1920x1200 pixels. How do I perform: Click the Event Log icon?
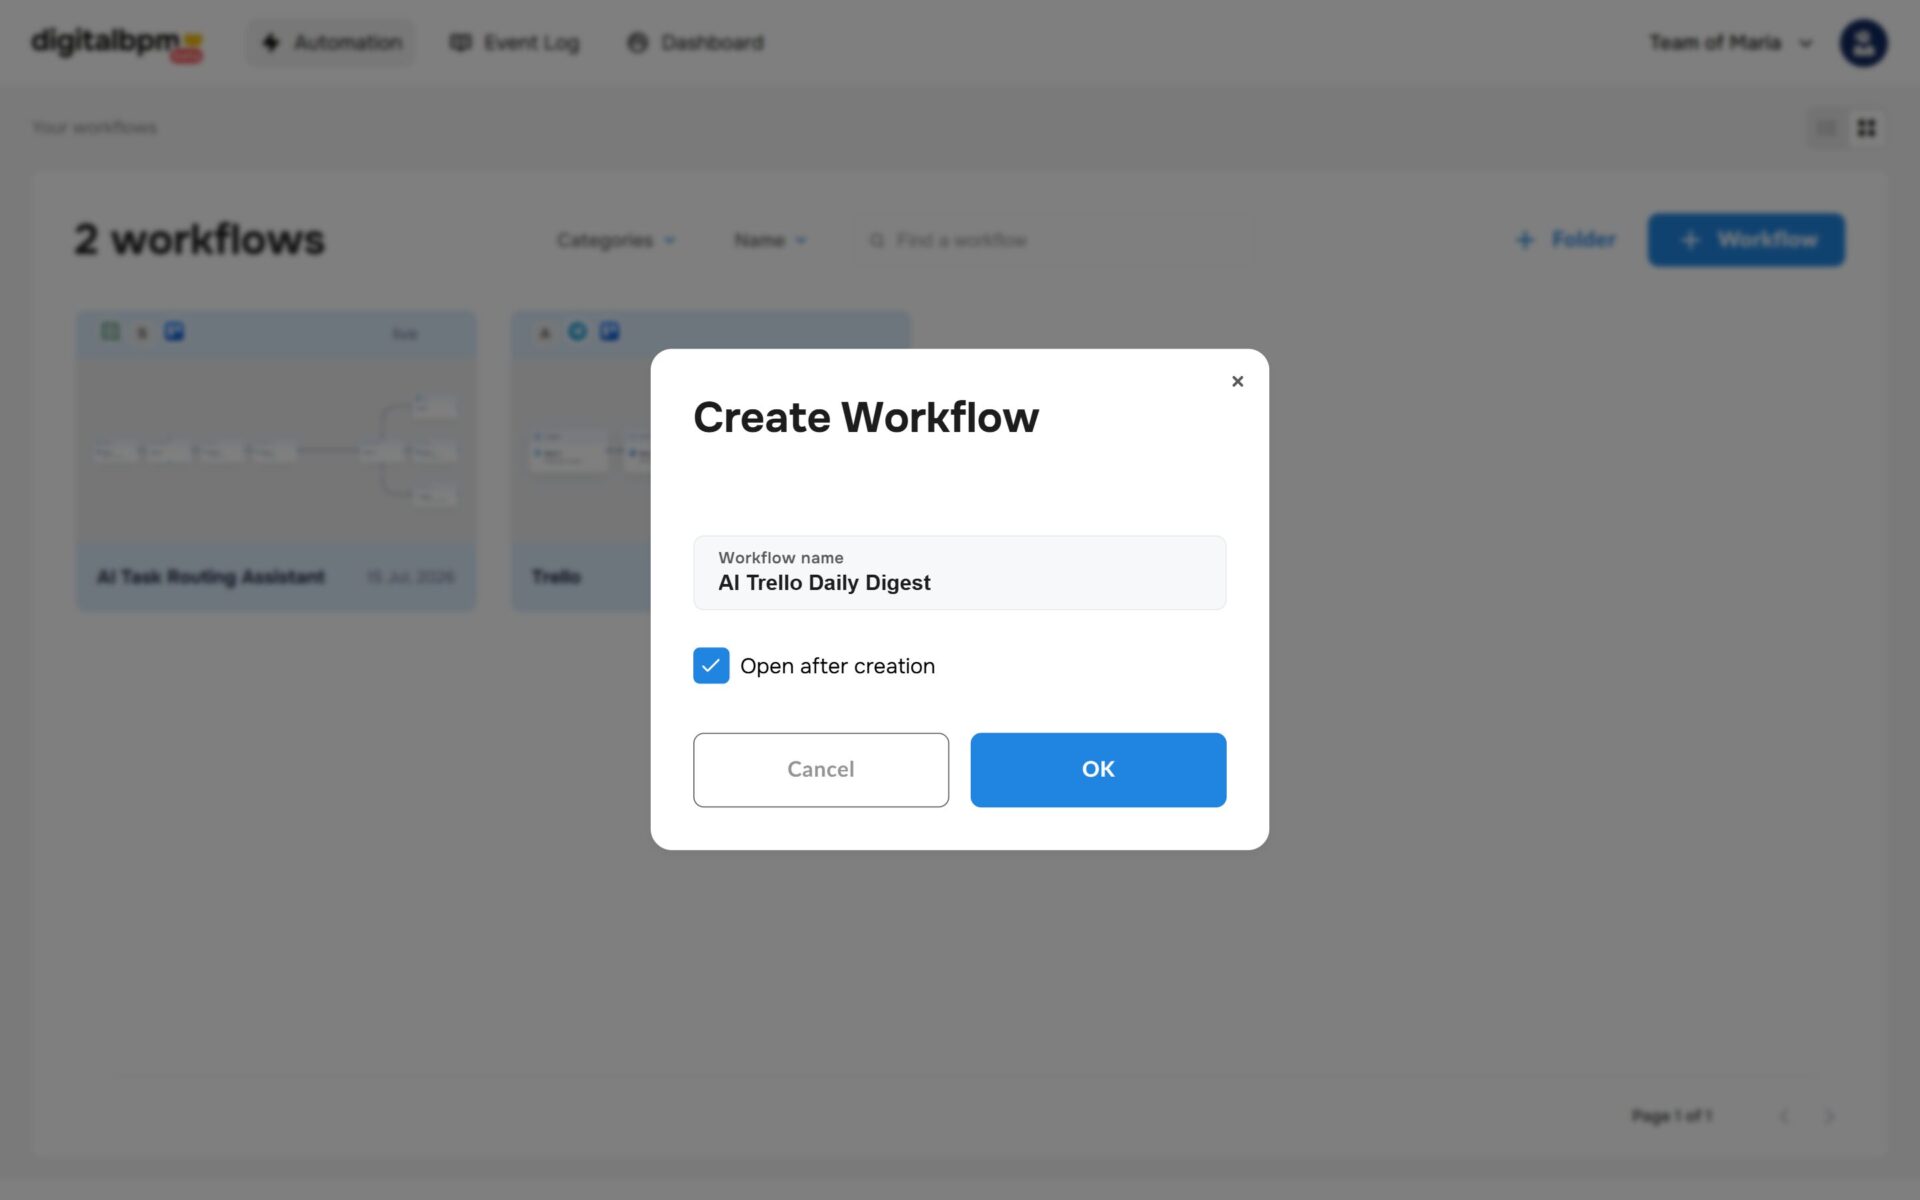click(460, 43)
